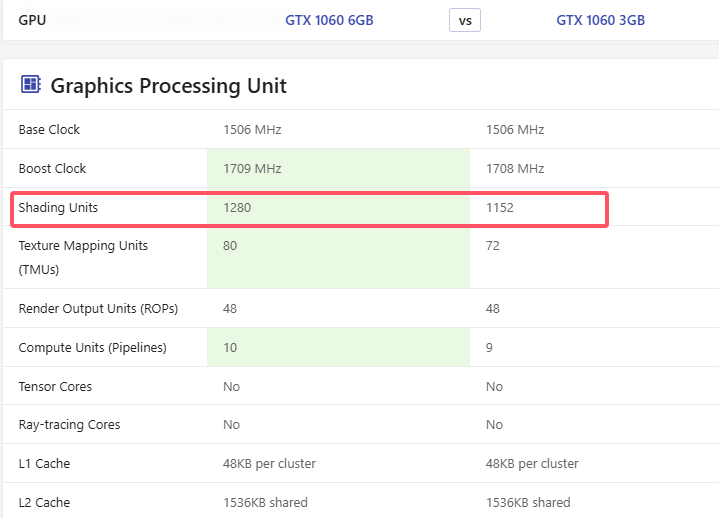Click the 80 TMUs value
The height and width of the screenshot is (518, 719).
230,246
